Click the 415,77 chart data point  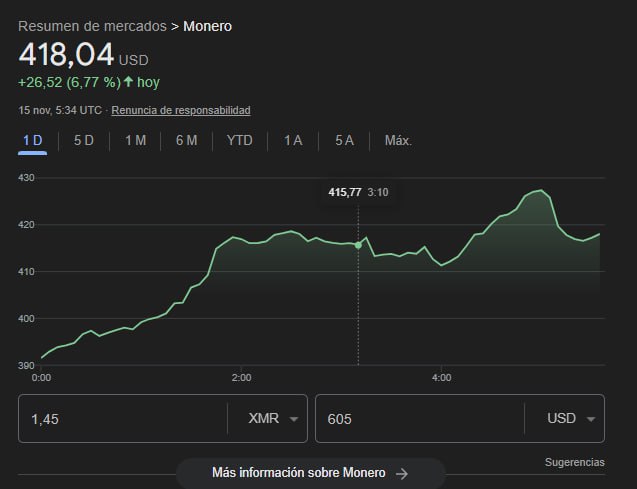click(359, 245)
